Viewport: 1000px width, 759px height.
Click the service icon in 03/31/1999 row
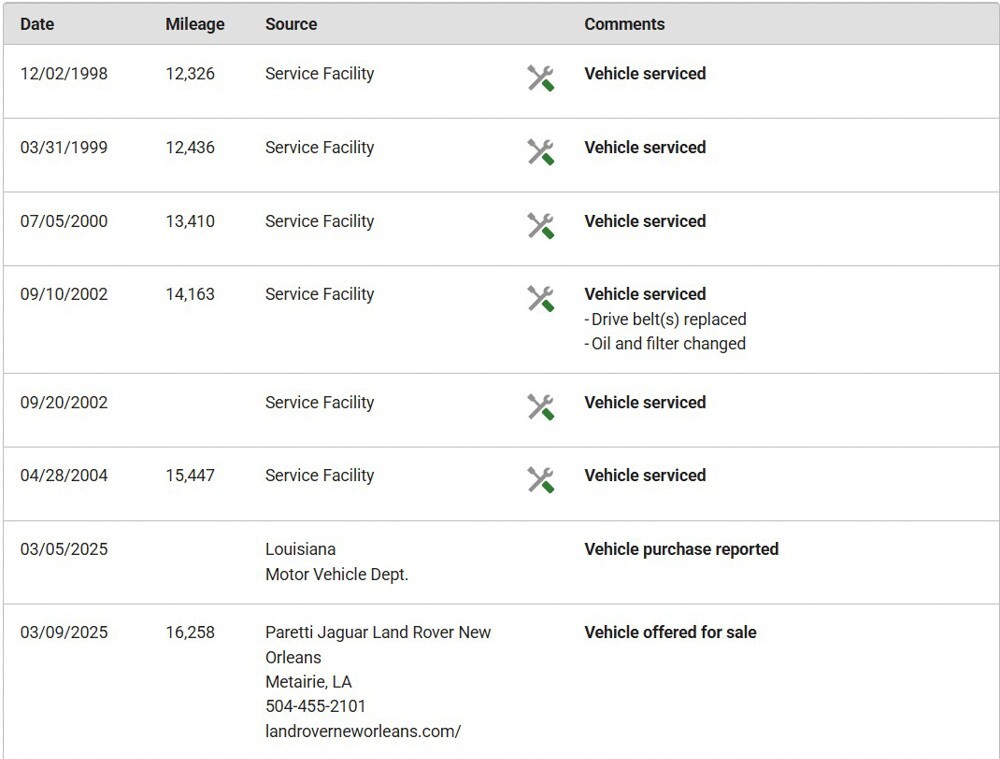point(540,152)
